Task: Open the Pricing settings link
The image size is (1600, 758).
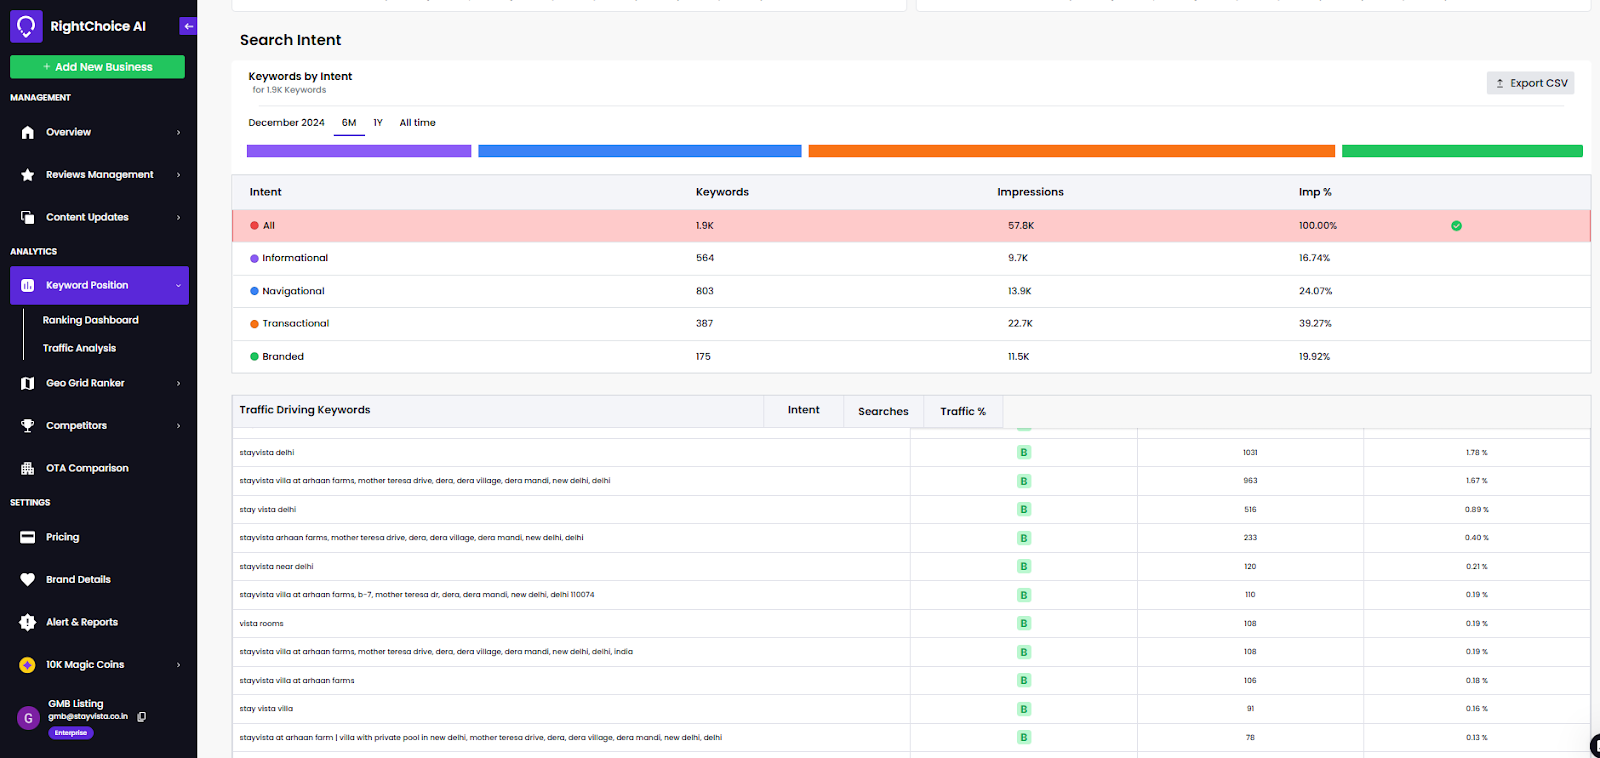Action: [x=62, y=537]
